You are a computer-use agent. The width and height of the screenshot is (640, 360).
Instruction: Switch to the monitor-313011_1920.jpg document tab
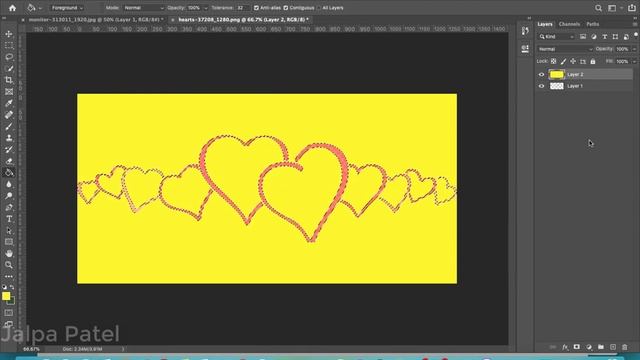(x=96, y=20)
